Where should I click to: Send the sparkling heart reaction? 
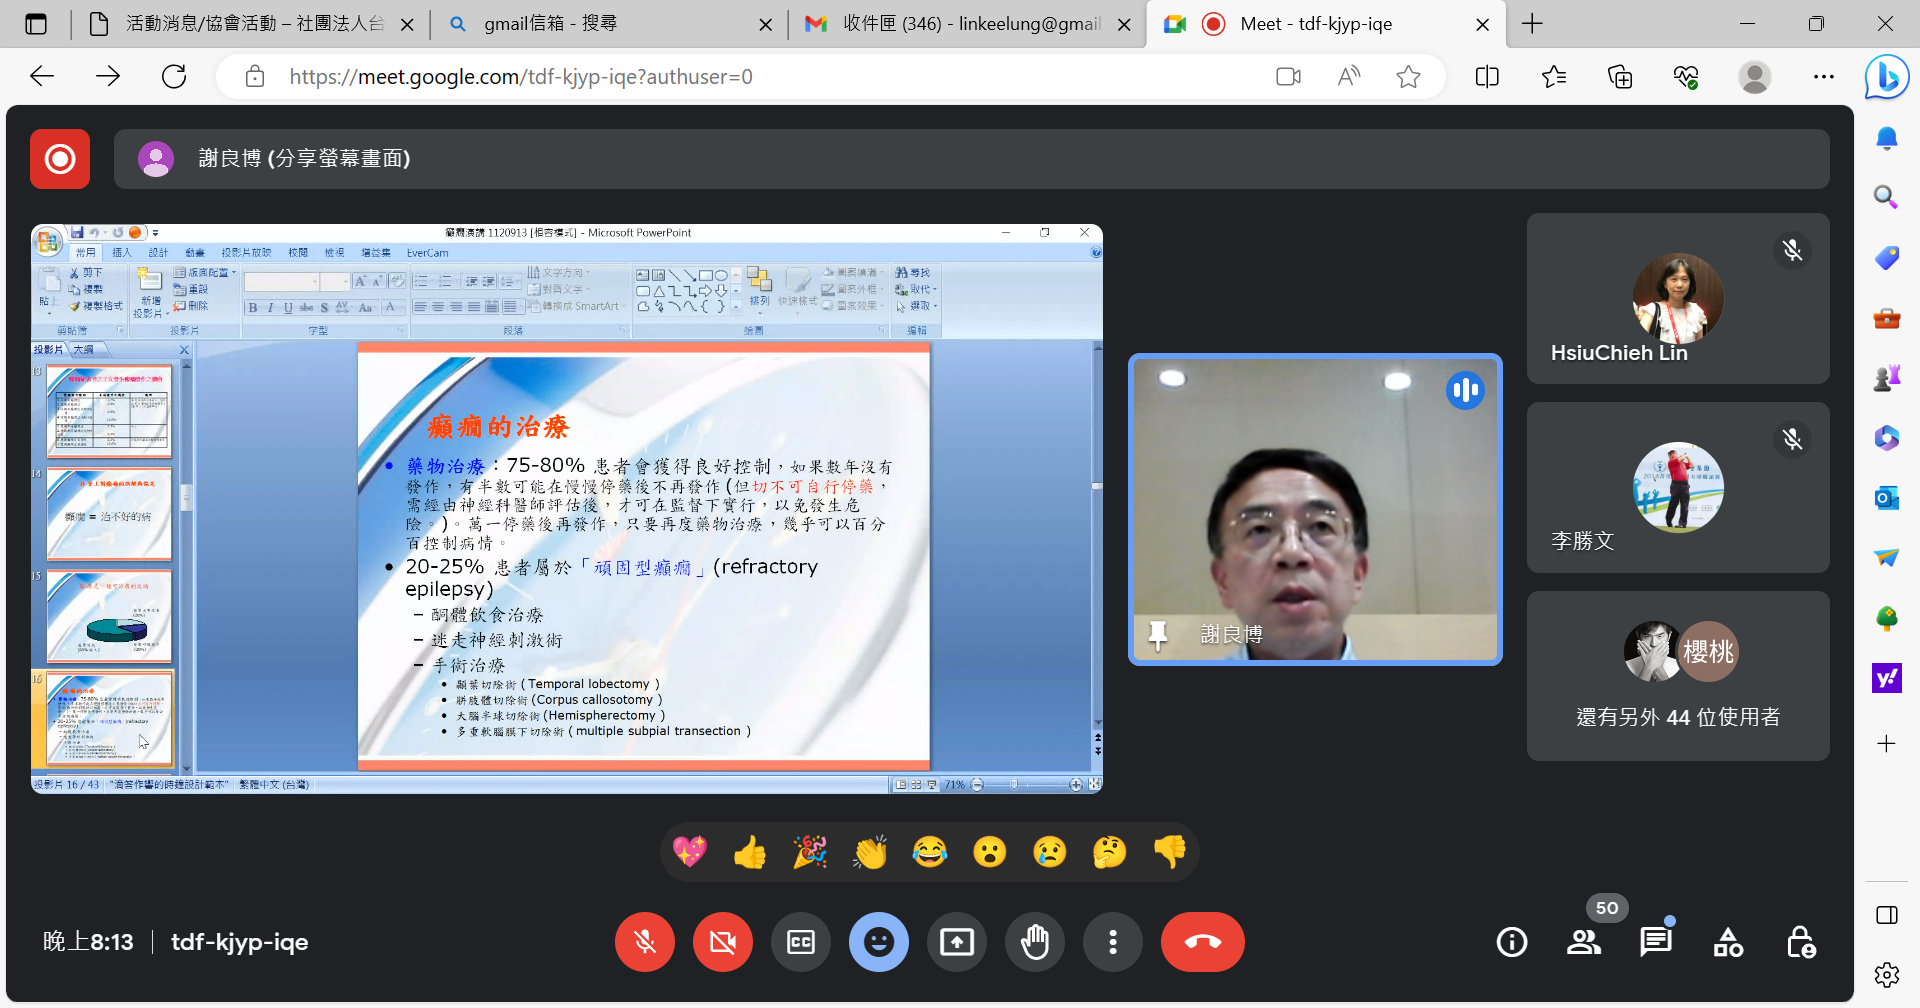pyautogui.click(x=690, y=852)
